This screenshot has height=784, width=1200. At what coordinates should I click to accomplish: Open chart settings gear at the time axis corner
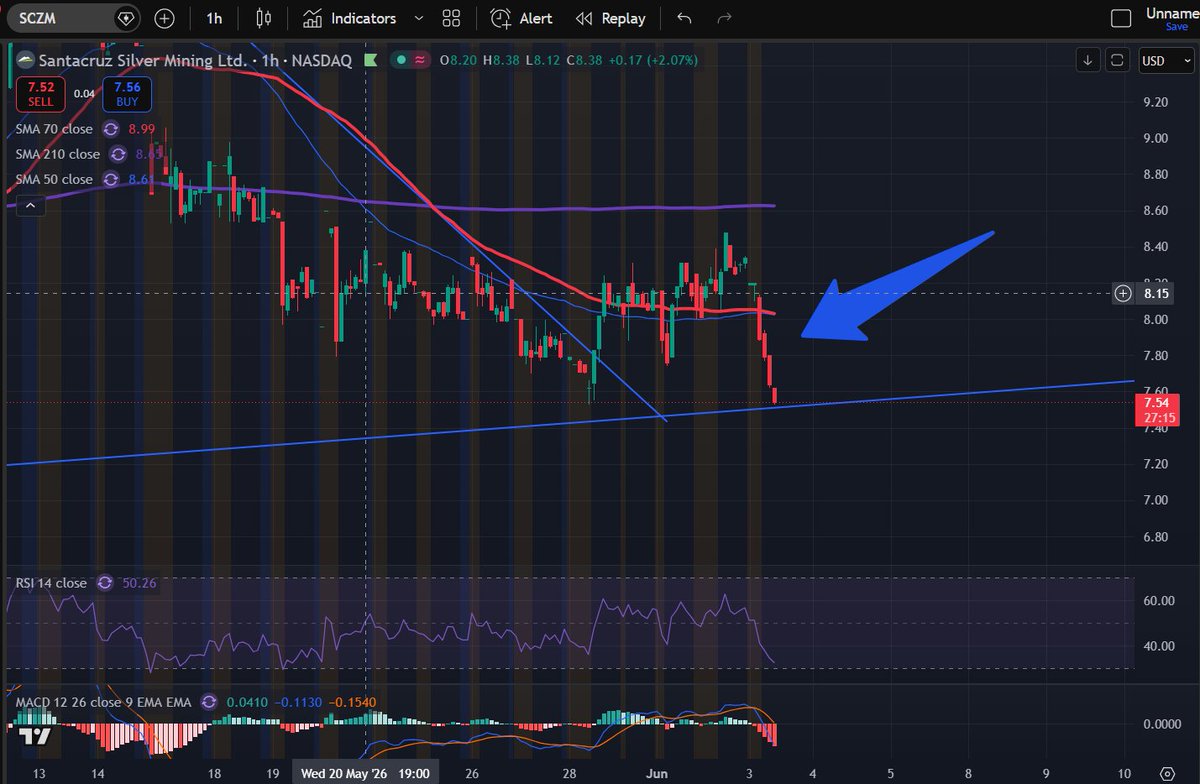tap(1165, 773)
